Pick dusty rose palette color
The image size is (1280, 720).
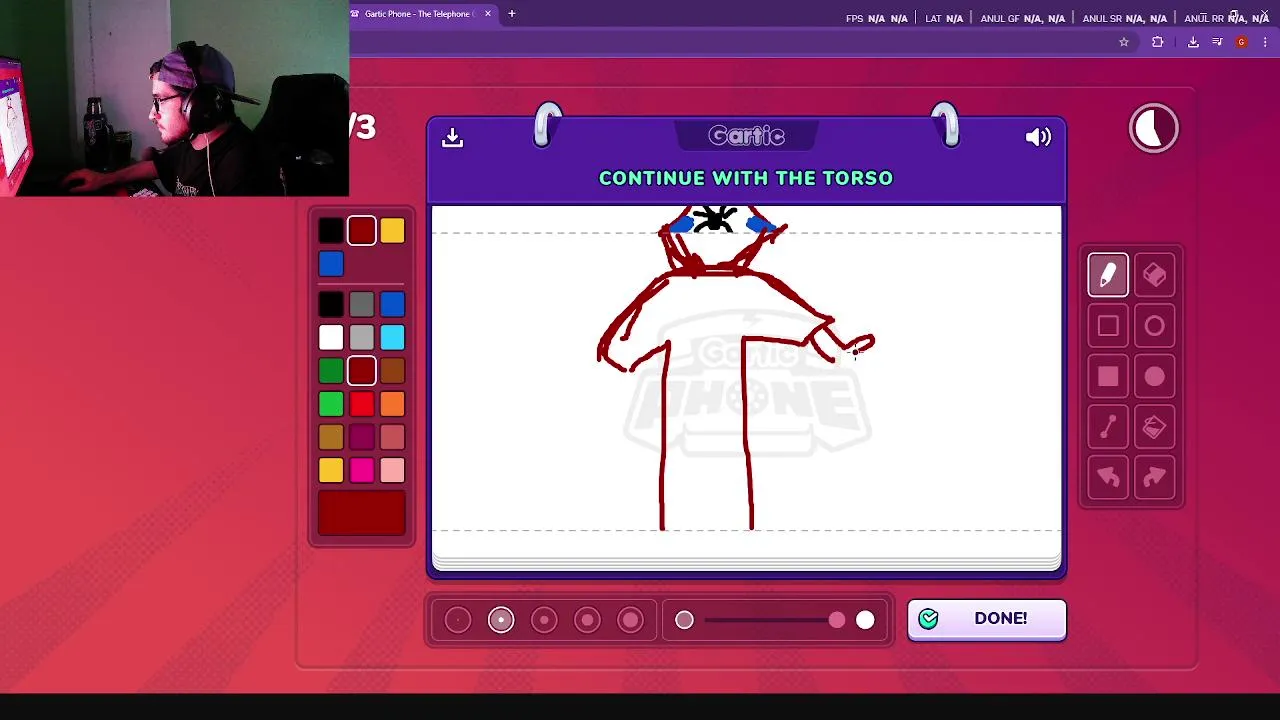392,437
